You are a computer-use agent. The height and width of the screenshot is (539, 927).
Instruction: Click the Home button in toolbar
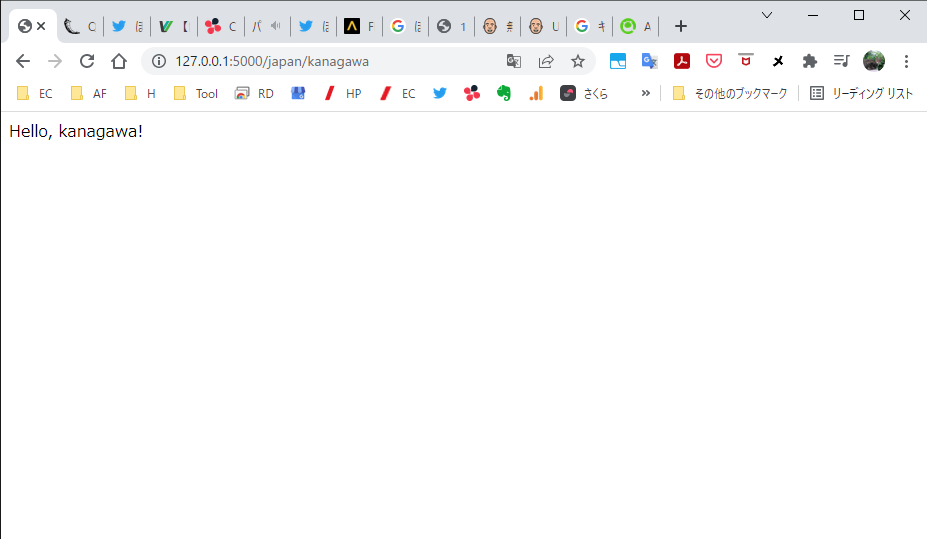point(119,61)
